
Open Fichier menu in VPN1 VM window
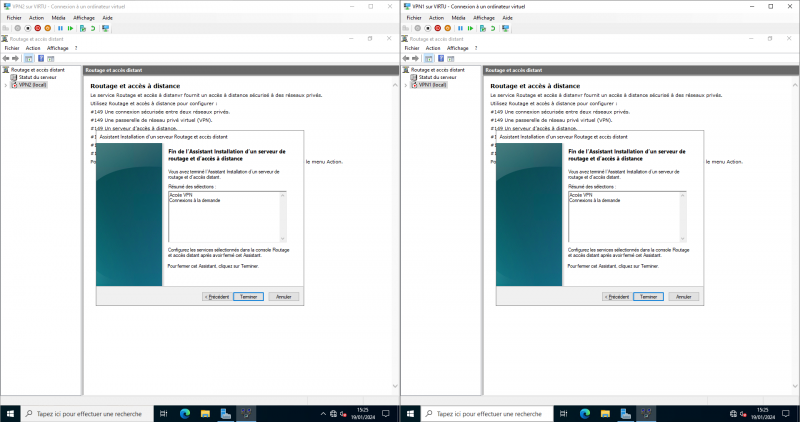click(414, 18)
